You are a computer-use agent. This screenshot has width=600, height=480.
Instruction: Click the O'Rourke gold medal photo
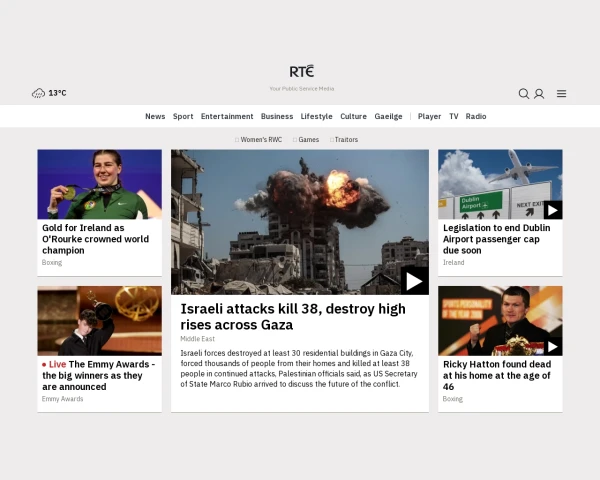pos(99,184)
